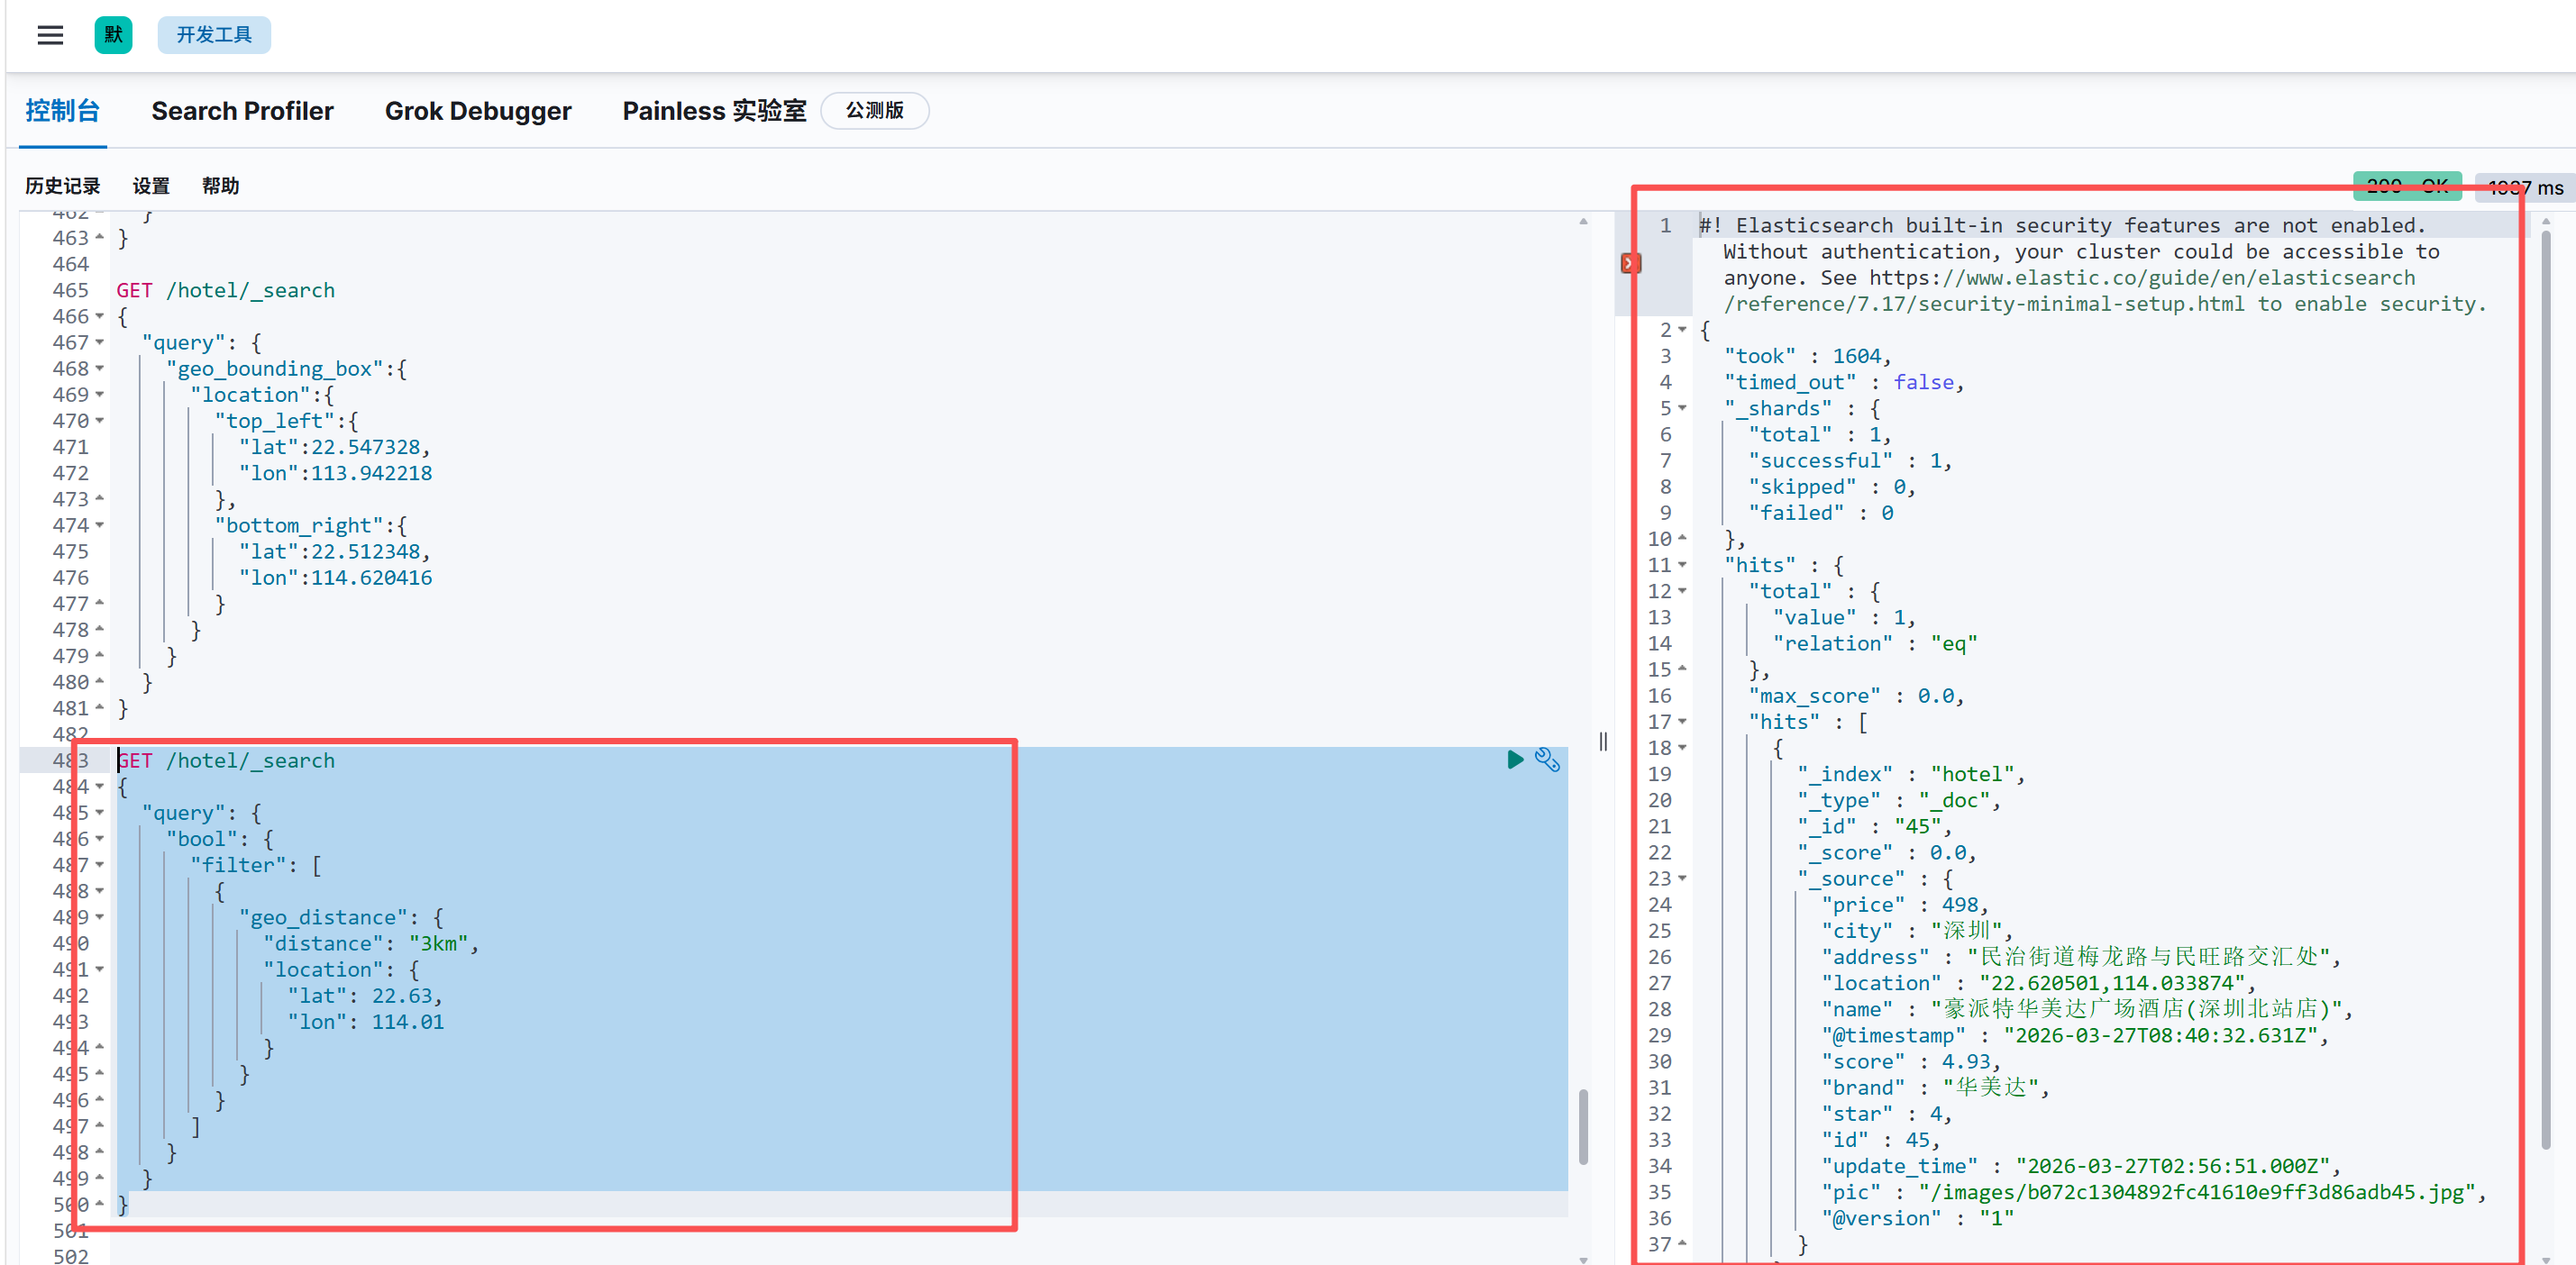Run the selected request with play icon
This screenshot has height=1265, width=2576.
click(1514, 760)
